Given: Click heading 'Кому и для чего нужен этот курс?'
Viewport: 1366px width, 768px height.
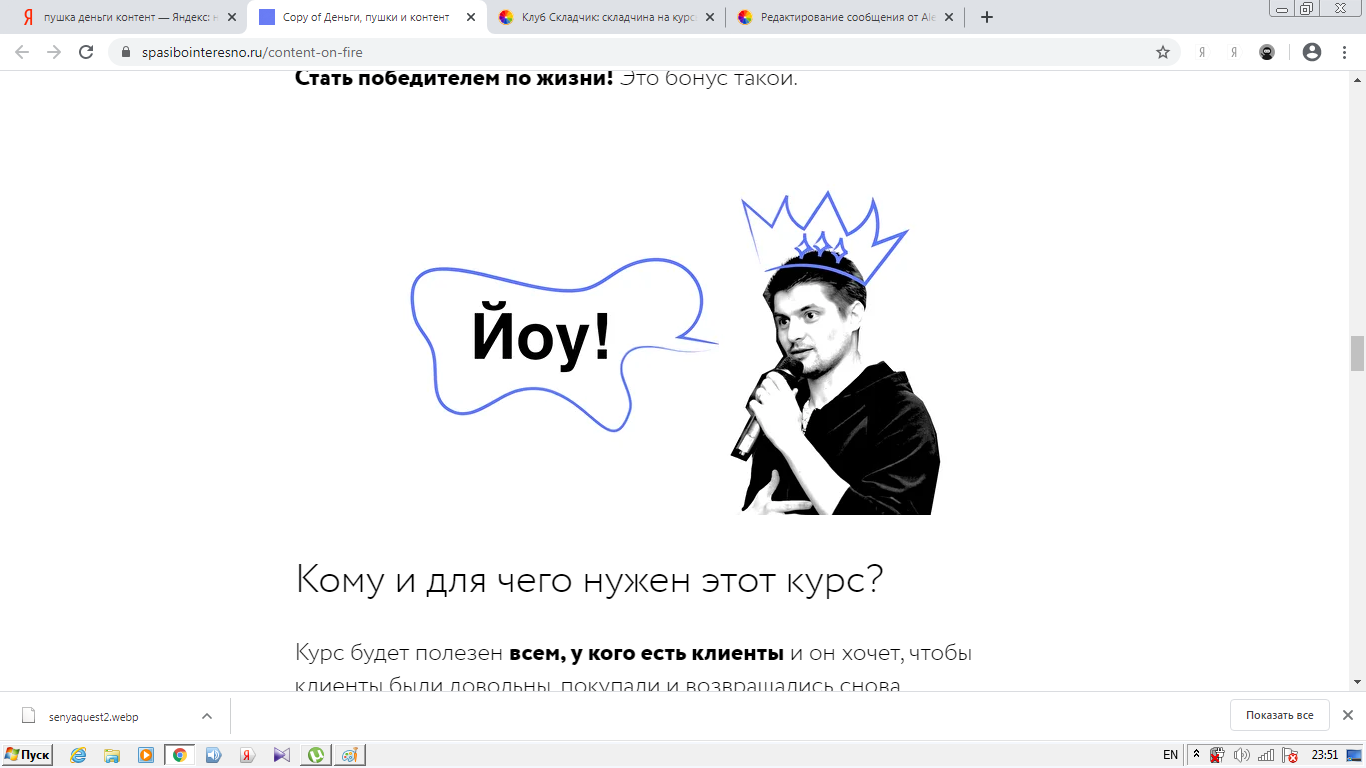Looking at the screenshot, I should click(x=589, y=580).
